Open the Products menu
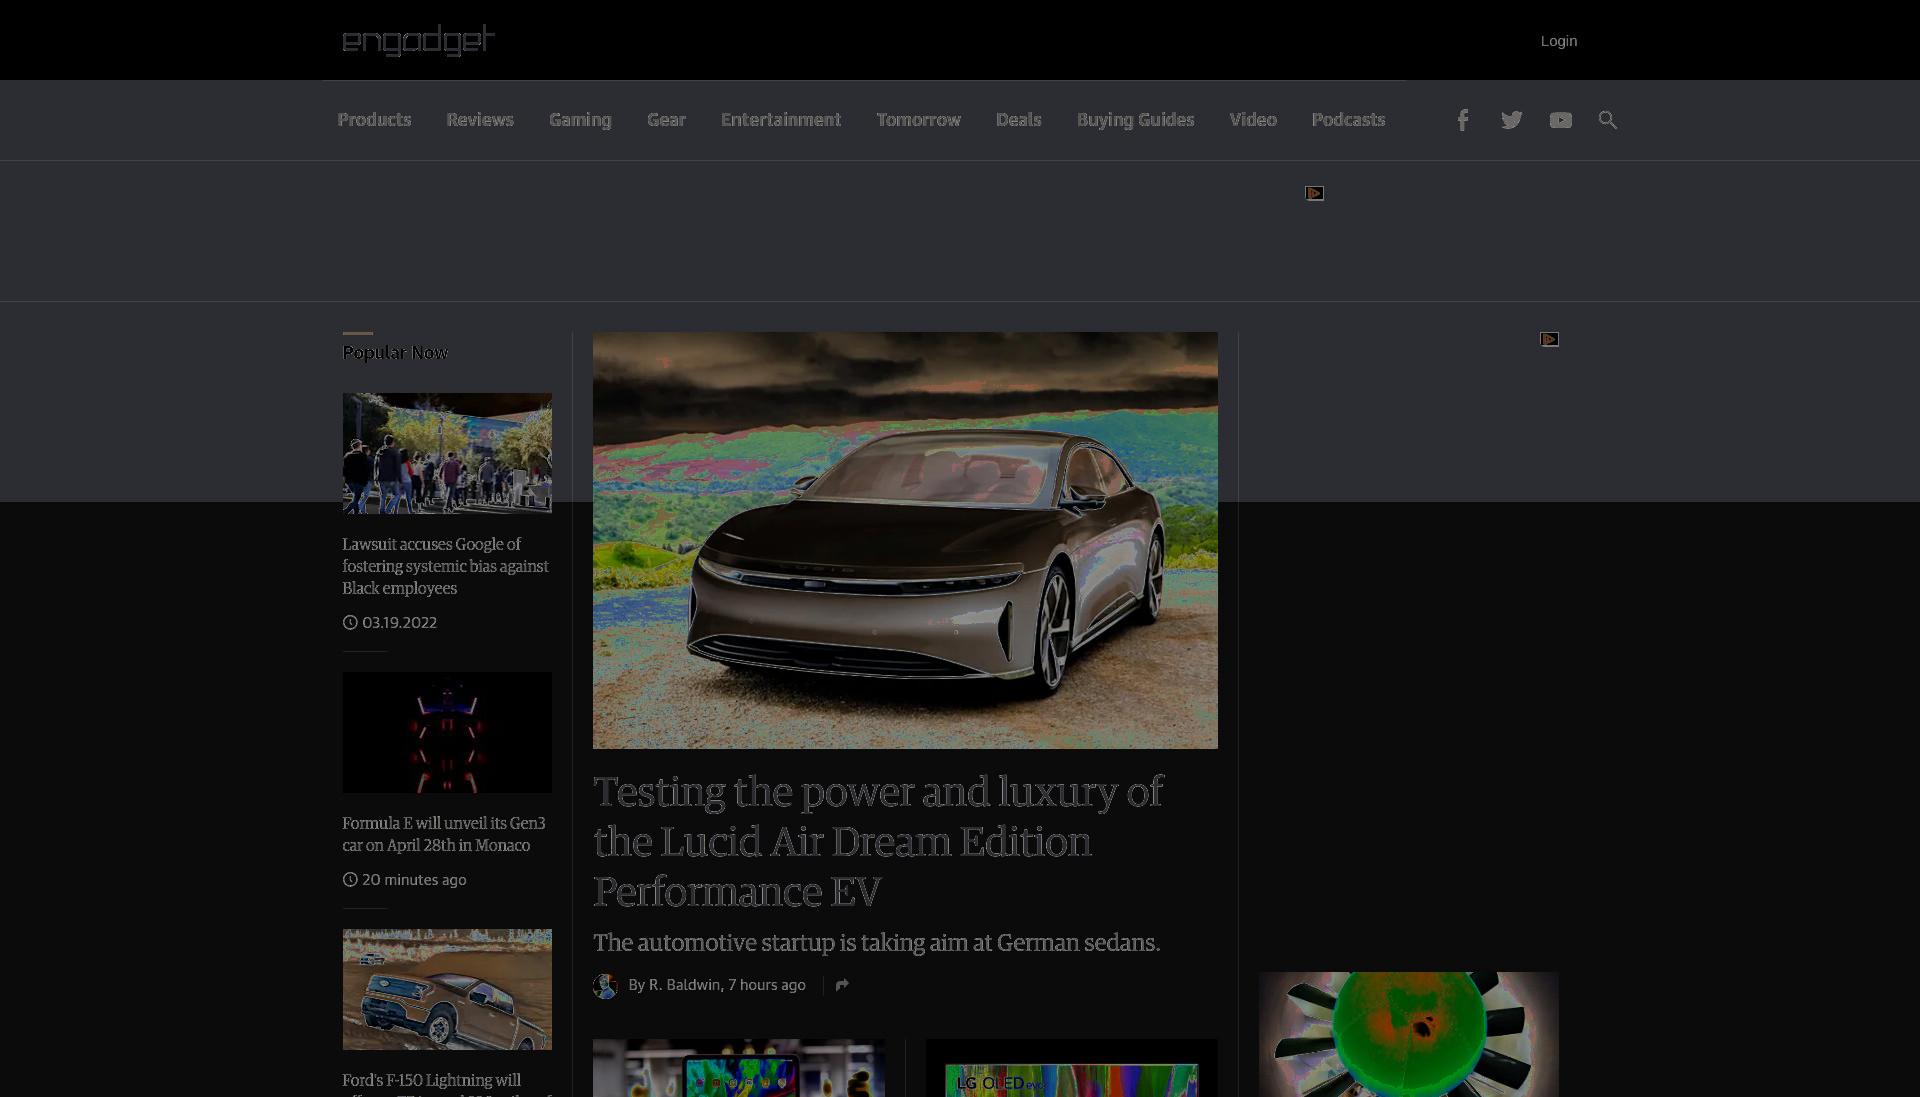This screenshot has height=1097, width=1920. 374,120
